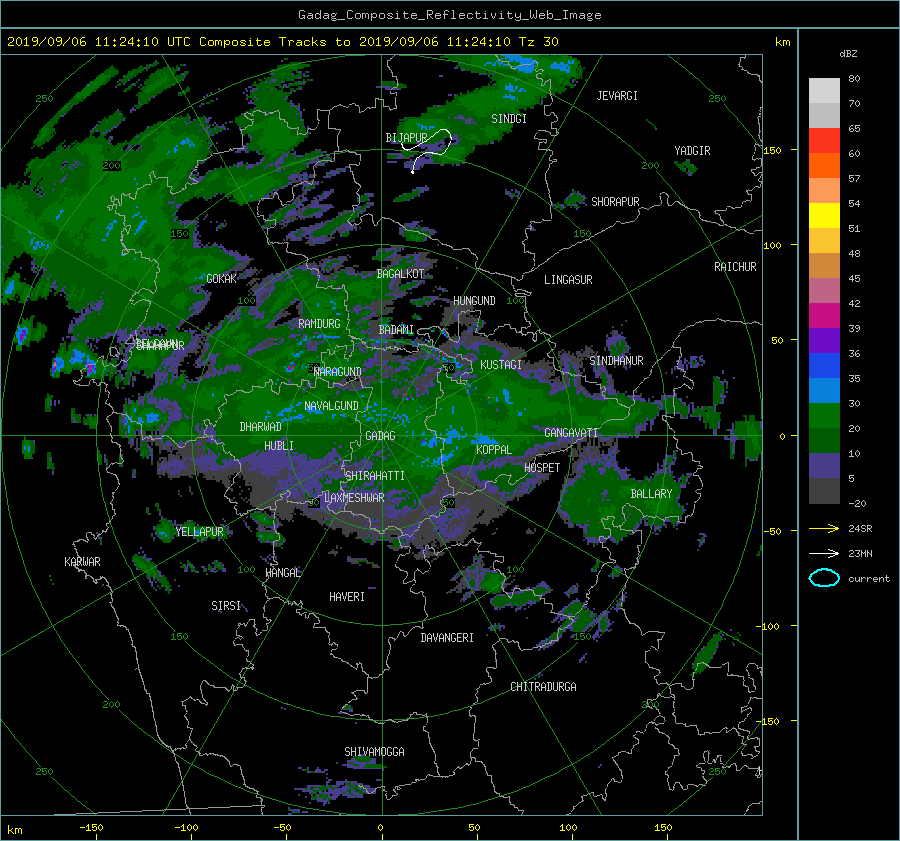Click the KARWAR city label
This screenshot has height=841, width=900.
tap(82, 562)
